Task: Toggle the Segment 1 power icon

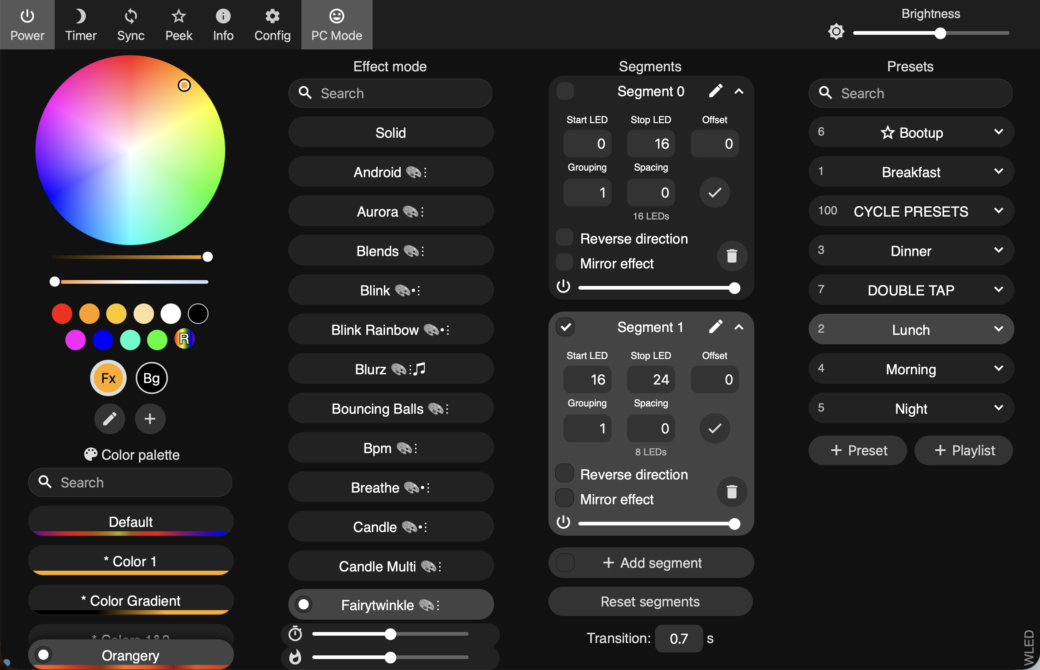Action: click(x=563, y=523)
